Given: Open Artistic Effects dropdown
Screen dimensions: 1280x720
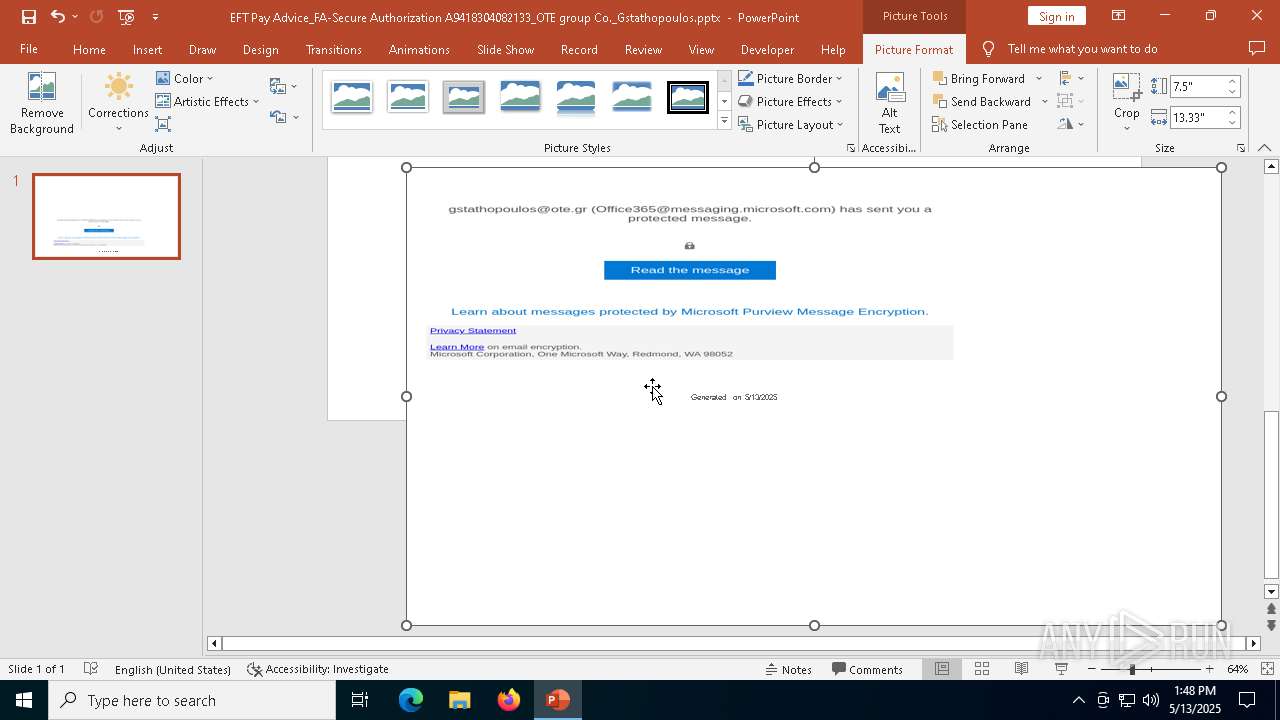Looking at the screenshot, I should pos(207,101).
